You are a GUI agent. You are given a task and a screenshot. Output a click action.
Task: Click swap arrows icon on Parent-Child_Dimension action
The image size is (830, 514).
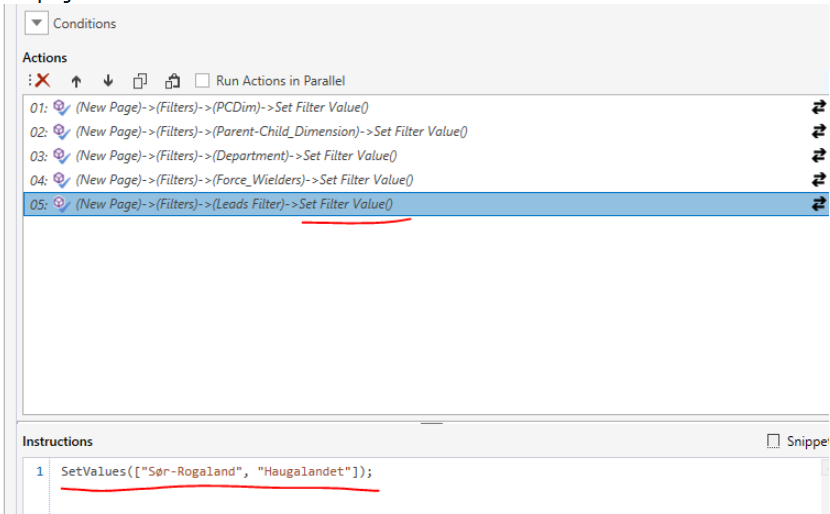pyautogui.click(x=818, y=131)
